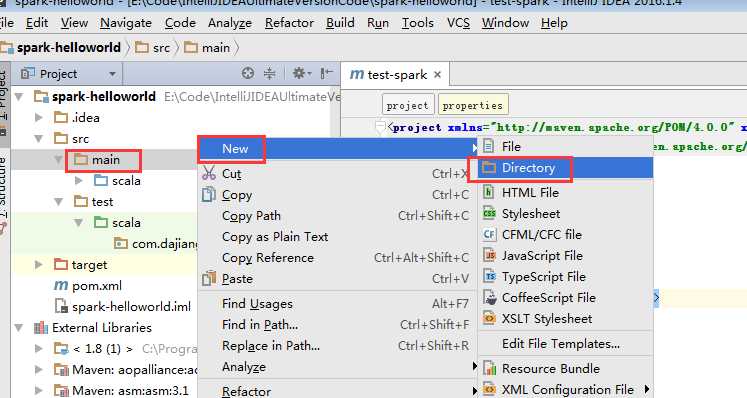Click the File icon in New submenu
The width and height of the screenshot is (747, 398).
(489, 146)
